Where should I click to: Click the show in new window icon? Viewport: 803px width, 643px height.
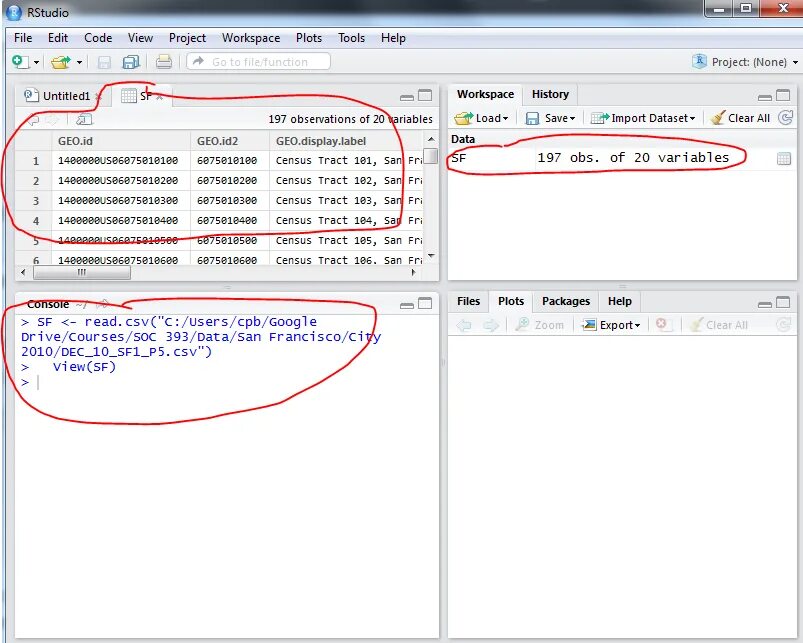(x=84, y=120)
